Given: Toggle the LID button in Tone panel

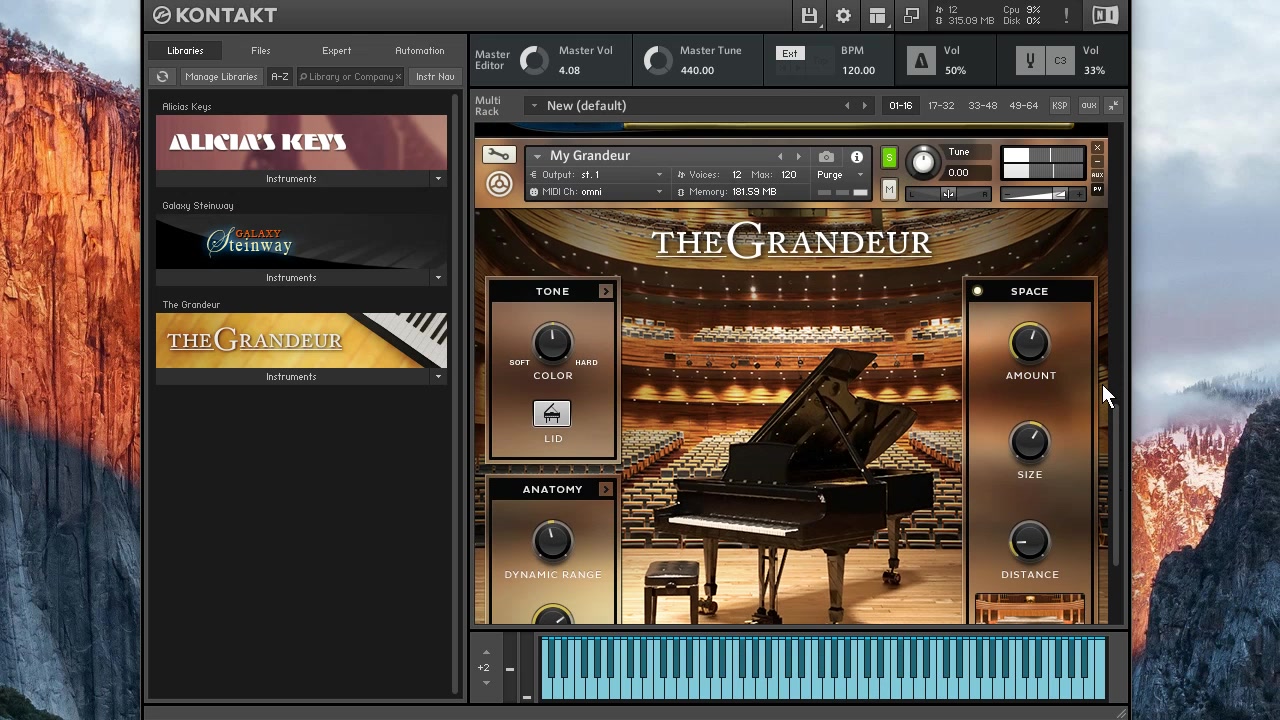Looking at the screenshot, I should 552,414.
